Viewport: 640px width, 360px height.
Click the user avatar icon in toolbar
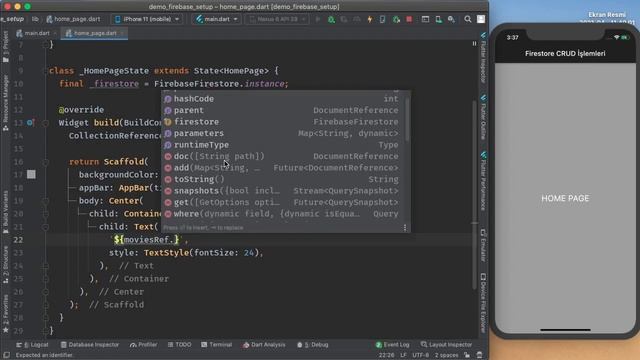tap(481, 19)
